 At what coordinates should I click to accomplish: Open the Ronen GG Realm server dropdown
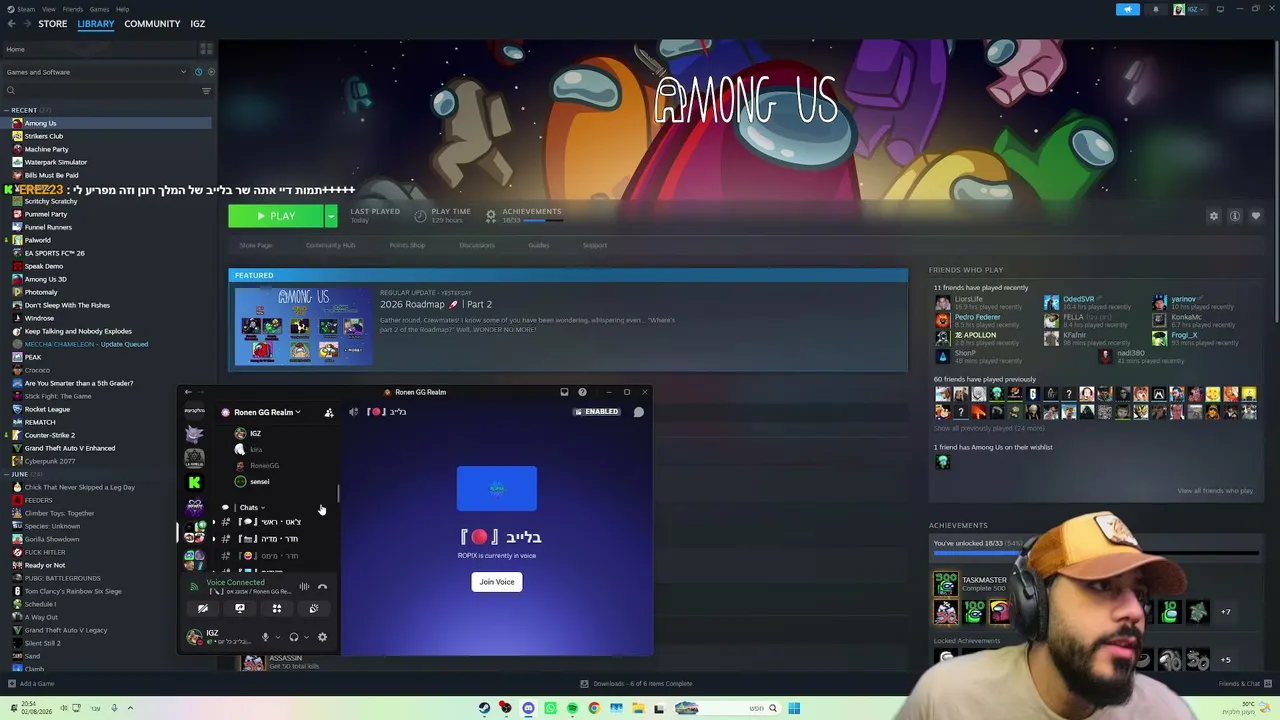coord(267,412)
